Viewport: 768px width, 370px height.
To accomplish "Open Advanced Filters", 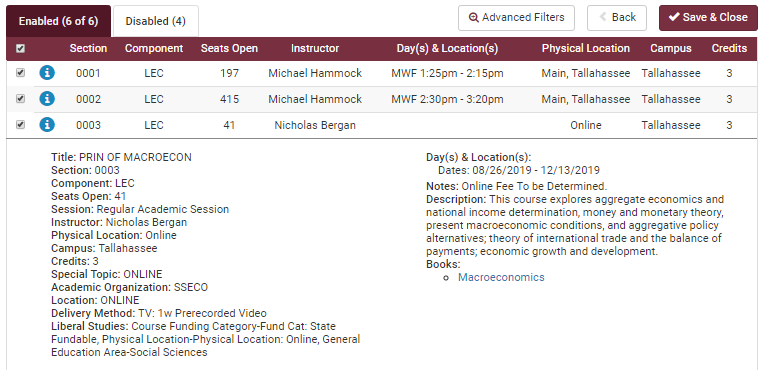I will click(516, 18).
